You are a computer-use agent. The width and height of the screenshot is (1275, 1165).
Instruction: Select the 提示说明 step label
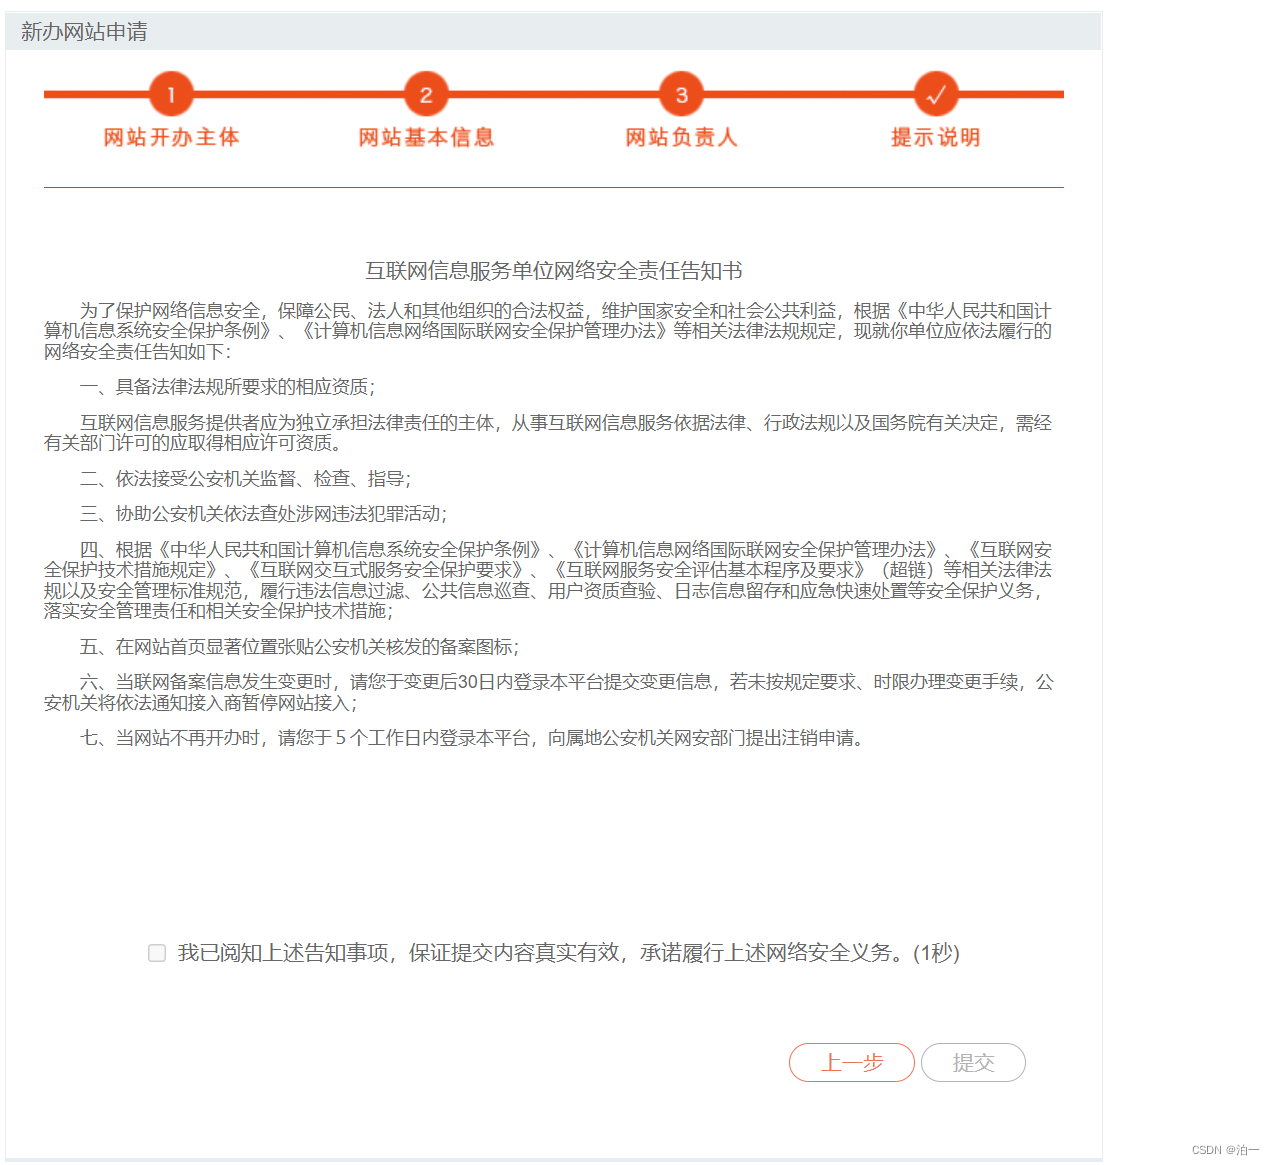[936, 138]
